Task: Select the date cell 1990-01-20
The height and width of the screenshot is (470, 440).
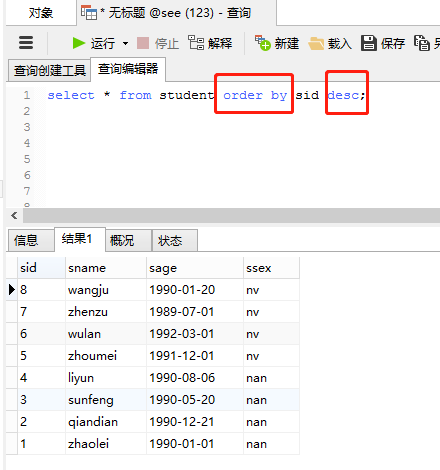Action: pos(195,290)
